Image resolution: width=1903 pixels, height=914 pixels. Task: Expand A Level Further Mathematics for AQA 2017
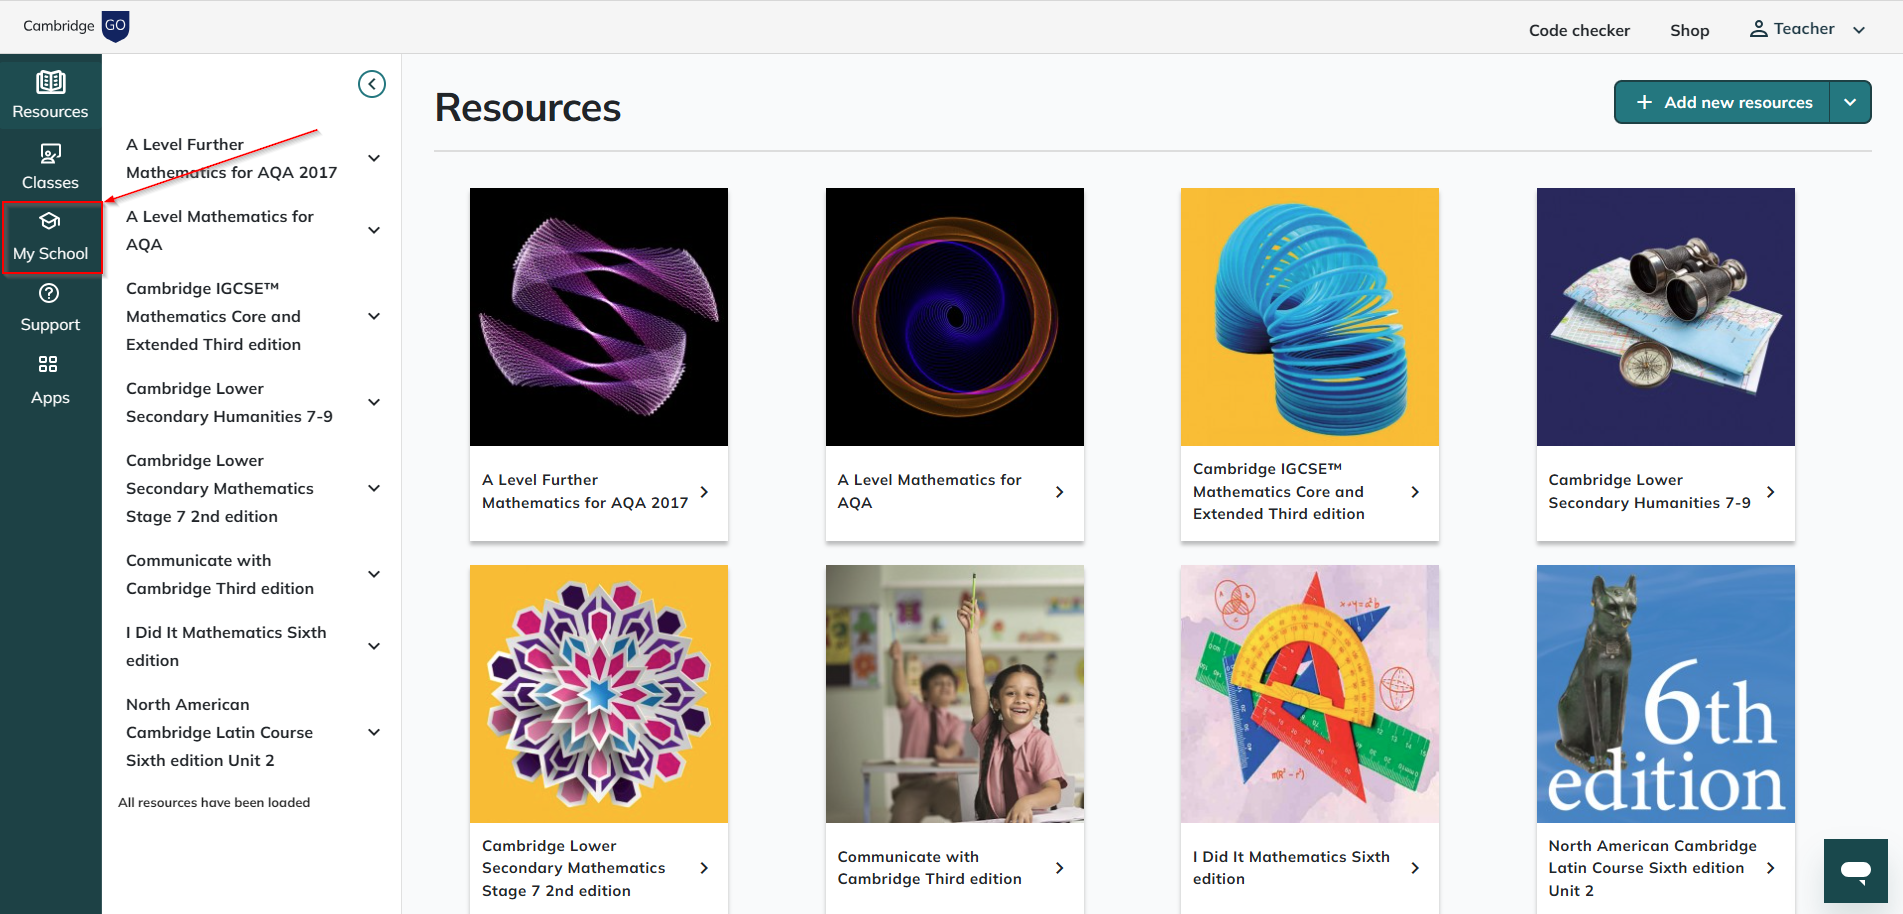coord(374,158)
